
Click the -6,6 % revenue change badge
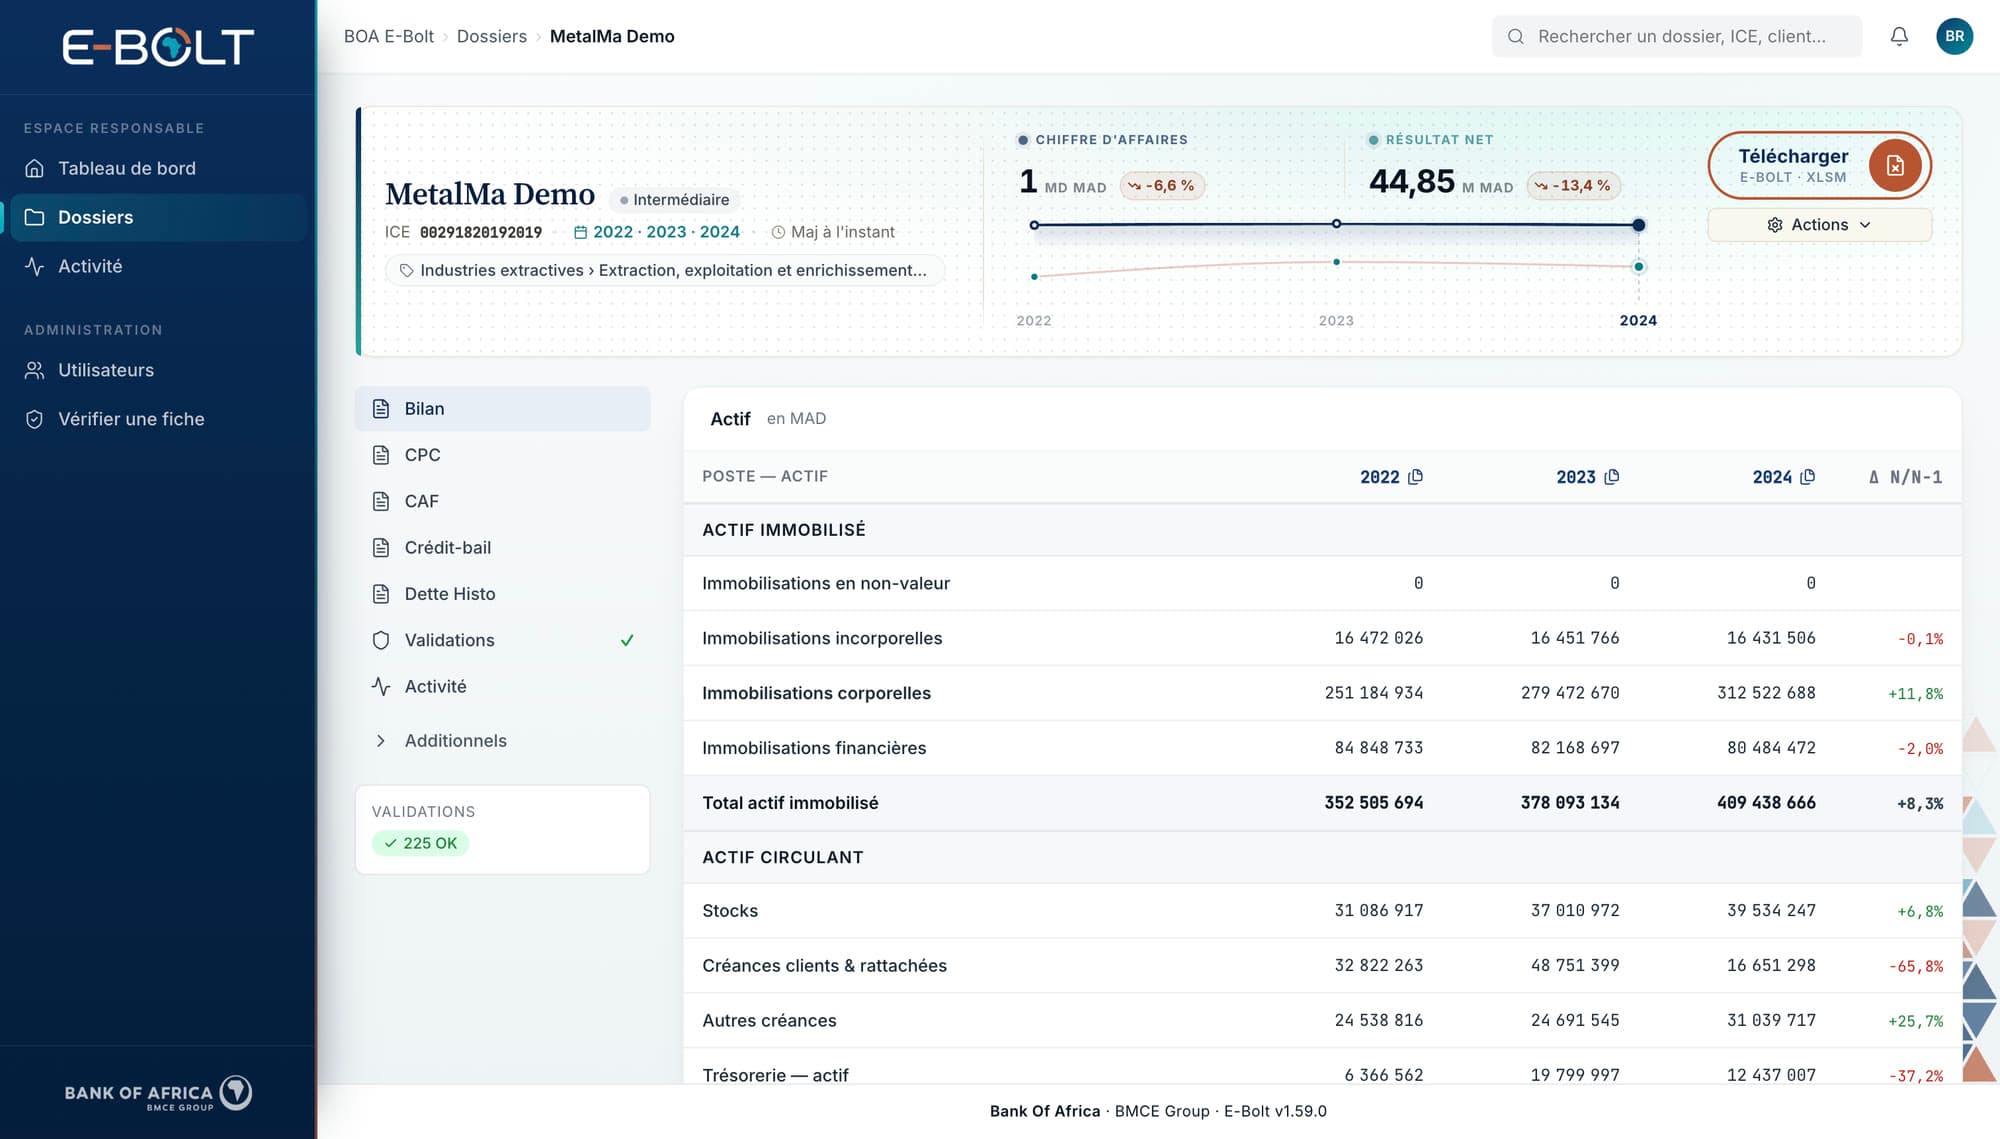click(1162, 186)
